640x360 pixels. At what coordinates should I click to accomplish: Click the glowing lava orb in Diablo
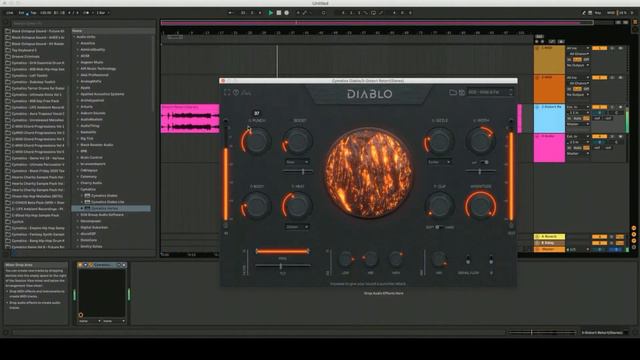pos(368,173)
